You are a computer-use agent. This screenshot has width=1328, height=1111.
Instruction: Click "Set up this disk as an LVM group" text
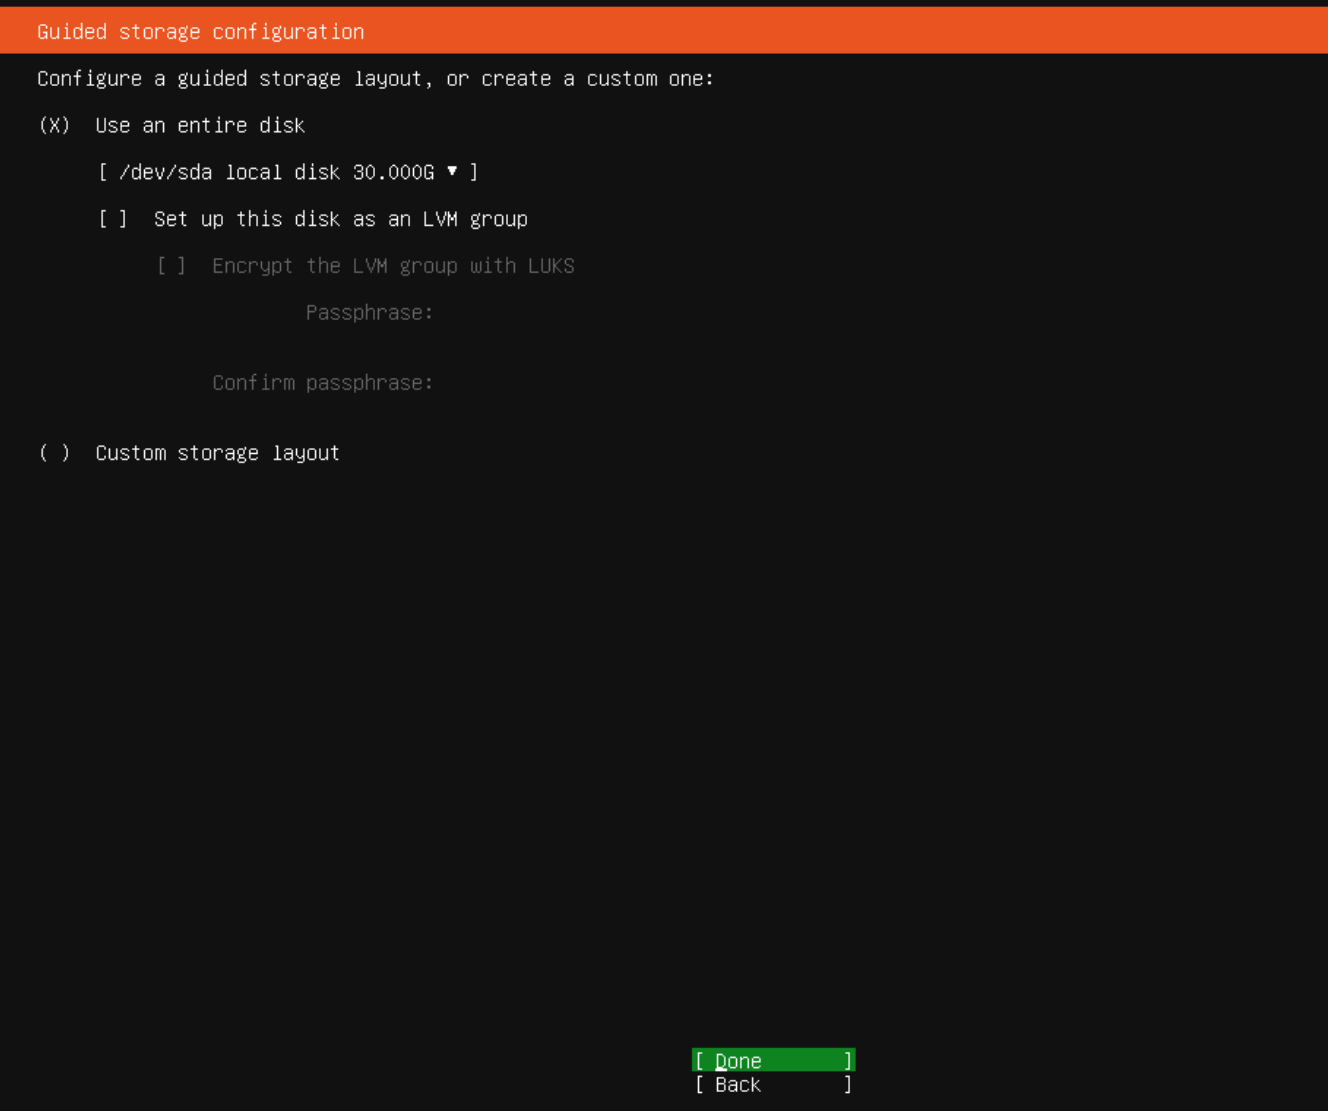pyautogui.click(x=340, y=219)
